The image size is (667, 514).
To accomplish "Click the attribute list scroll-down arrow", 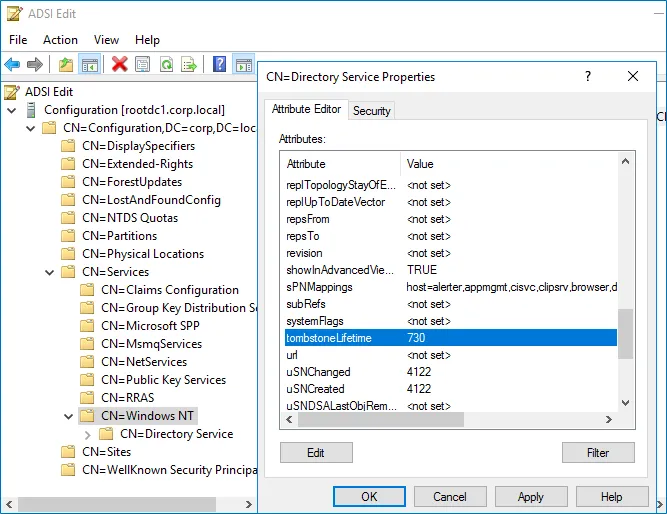I will pyautogui.click(x=625, y=403).
